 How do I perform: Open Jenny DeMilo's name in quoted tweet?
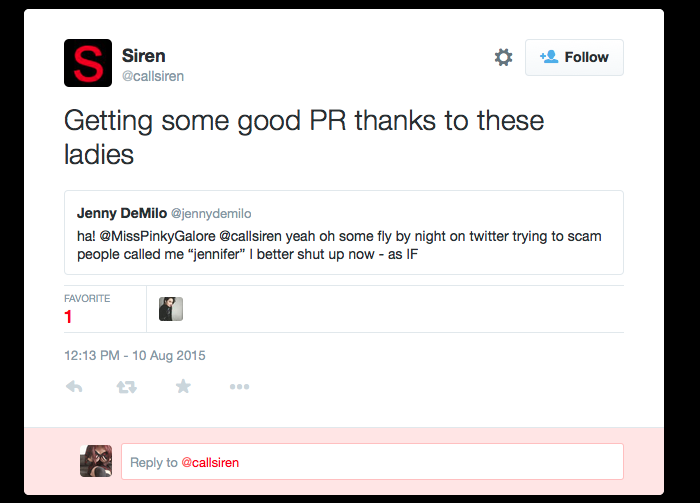[x=122, y=213]
